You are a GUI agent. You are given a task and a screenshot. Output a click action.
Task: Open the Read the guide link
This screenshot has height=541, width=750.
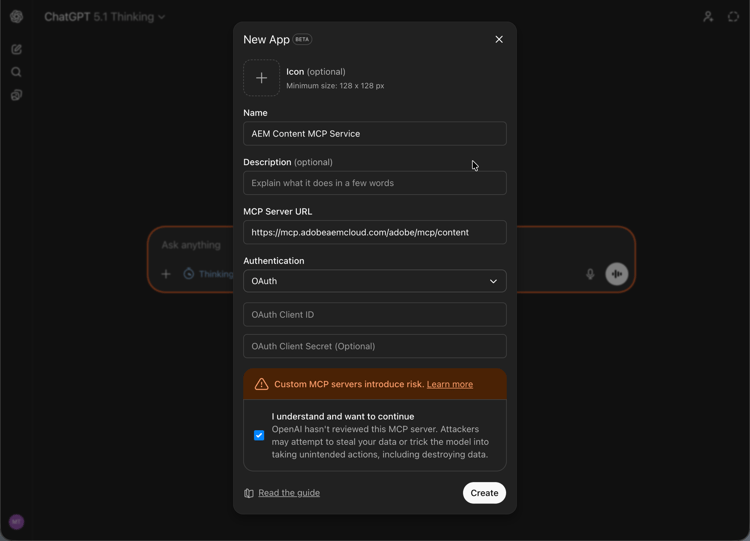coord(289,493)
